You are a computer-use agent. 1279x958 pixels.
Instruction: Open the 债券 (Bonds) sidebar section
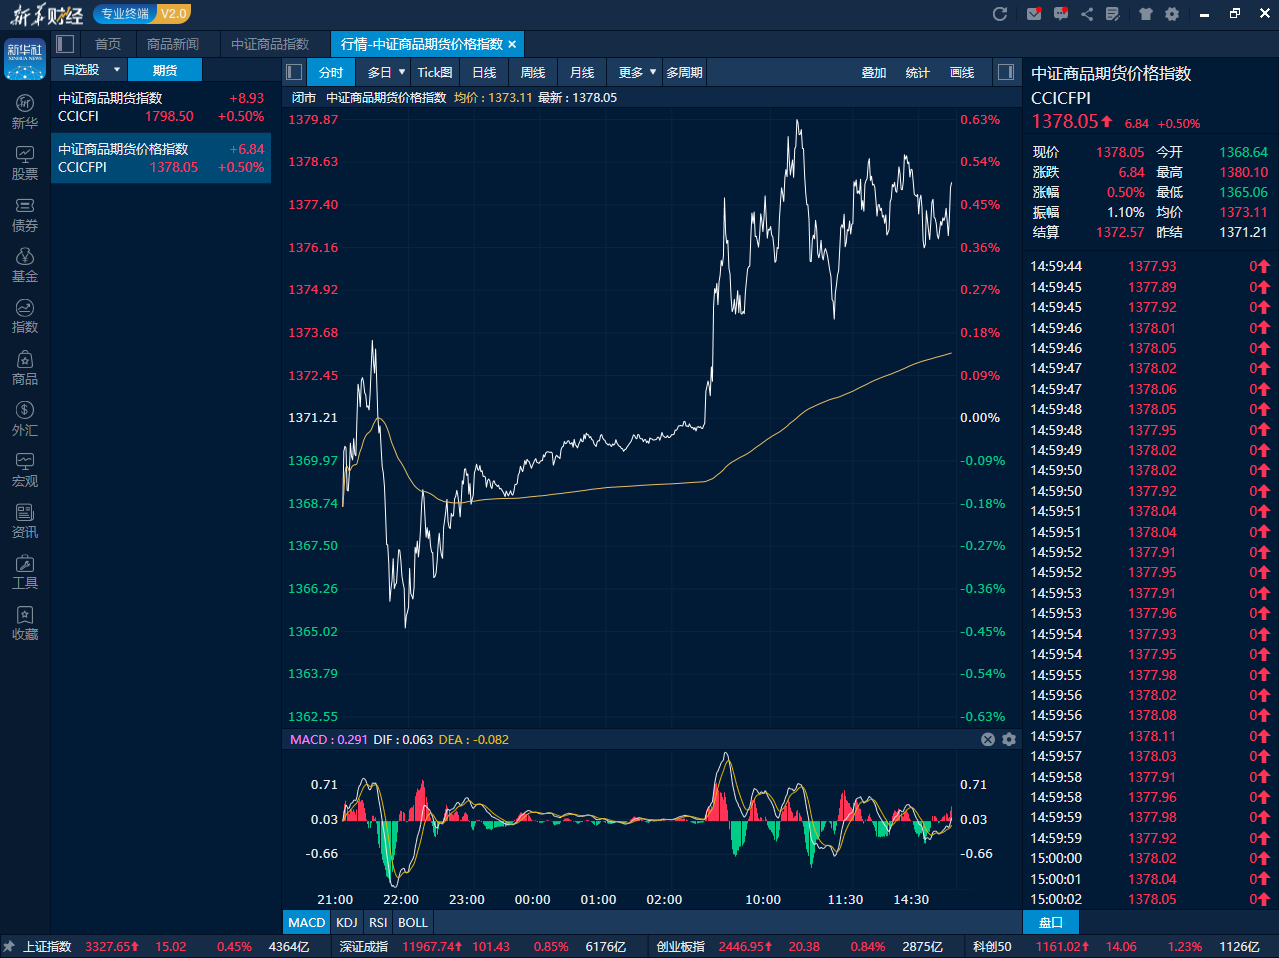[25, 214]
